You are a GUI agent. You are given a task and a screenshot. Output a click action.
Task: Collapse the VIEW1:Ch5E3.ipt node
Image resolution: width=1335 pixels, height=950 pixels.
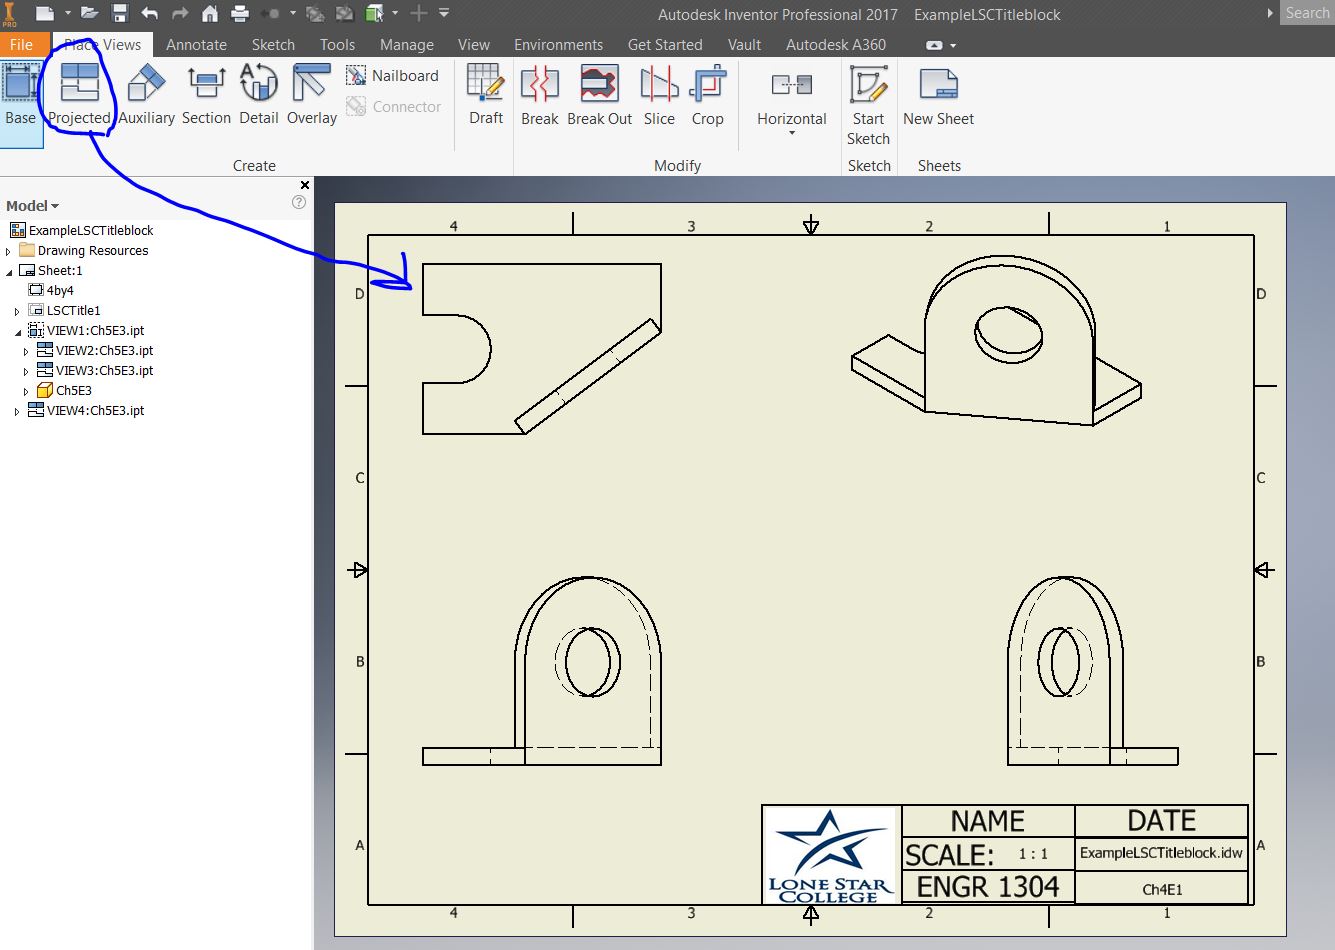(x=18, y=331)
